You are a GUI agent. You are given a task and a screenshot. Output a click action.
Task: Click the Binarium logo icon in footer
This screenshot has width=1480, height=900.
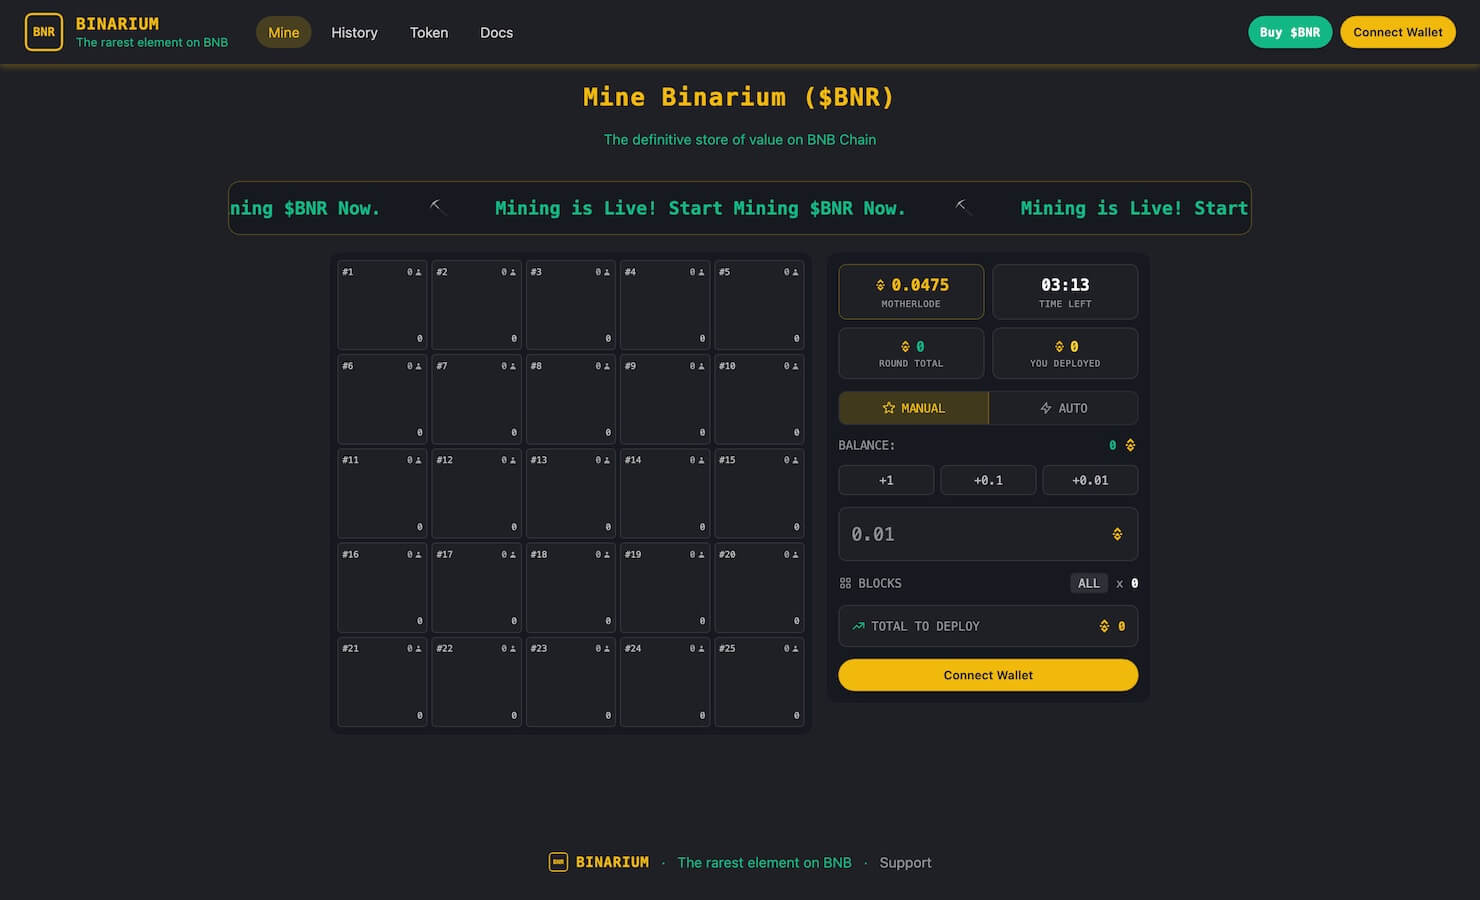click(558, 862)
